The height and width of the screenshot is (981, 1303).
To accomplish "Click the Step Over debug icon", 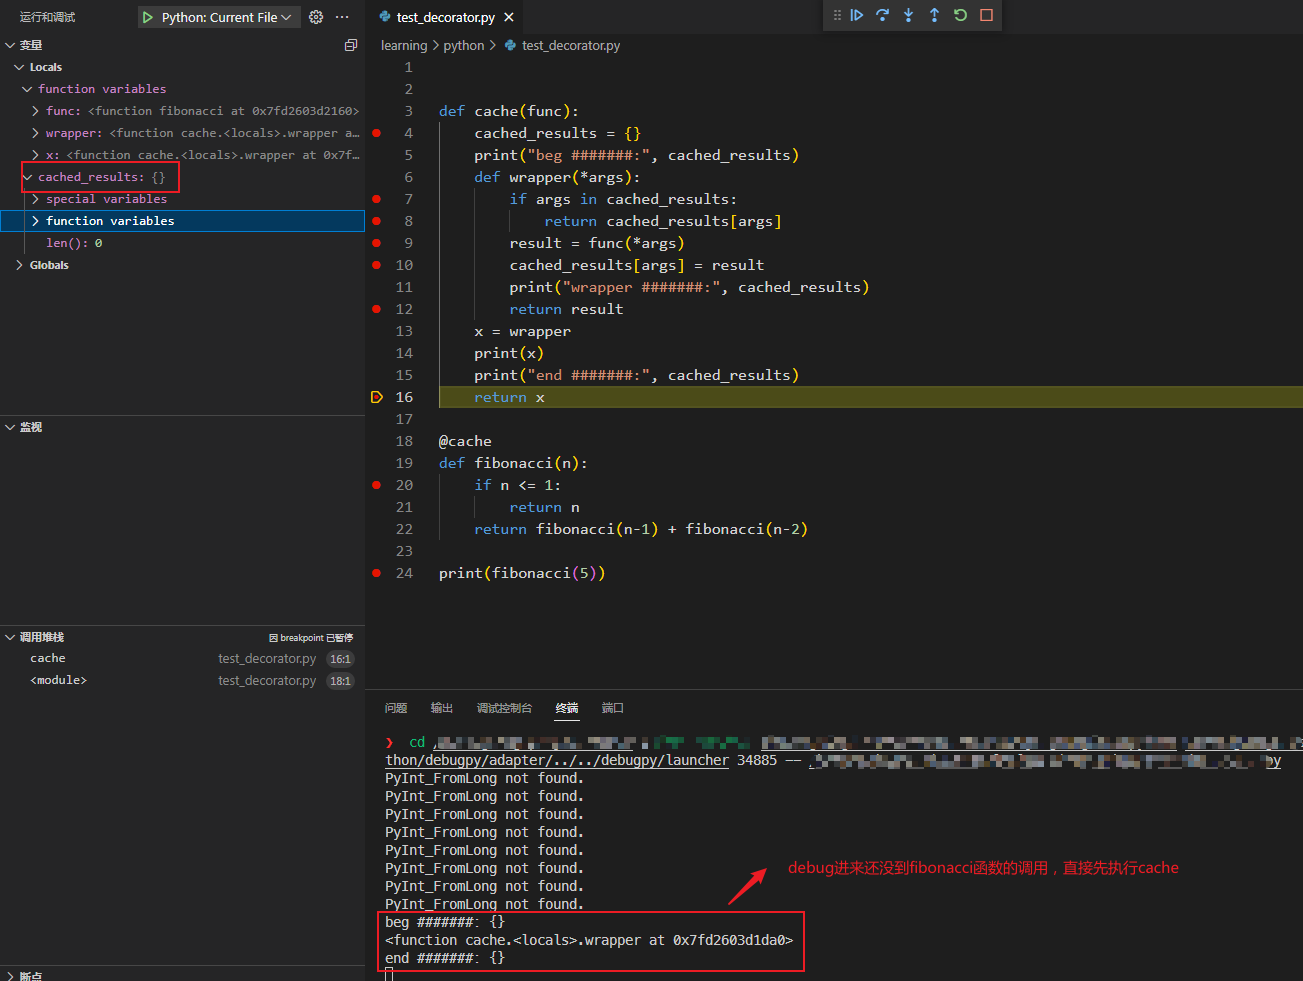I will pyautogui.click(x=882, y=15).
